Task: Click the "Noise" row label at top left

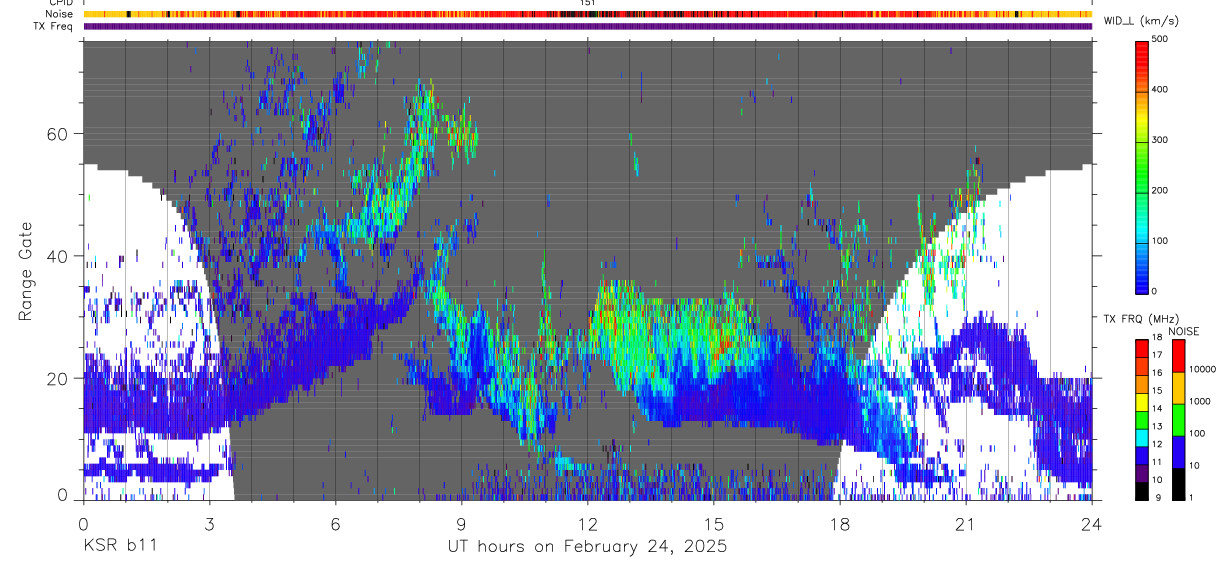Action: click(59, 14)
